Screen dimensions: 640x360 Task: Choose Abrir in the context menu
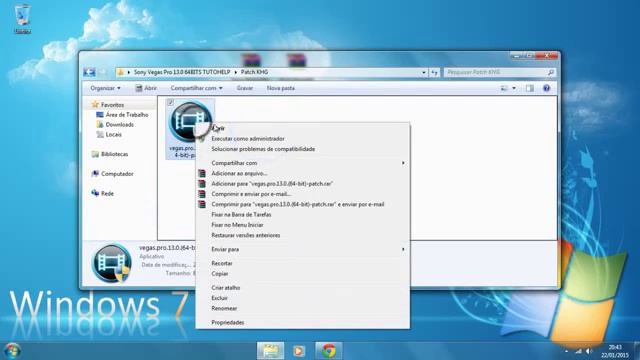(303, 128)
